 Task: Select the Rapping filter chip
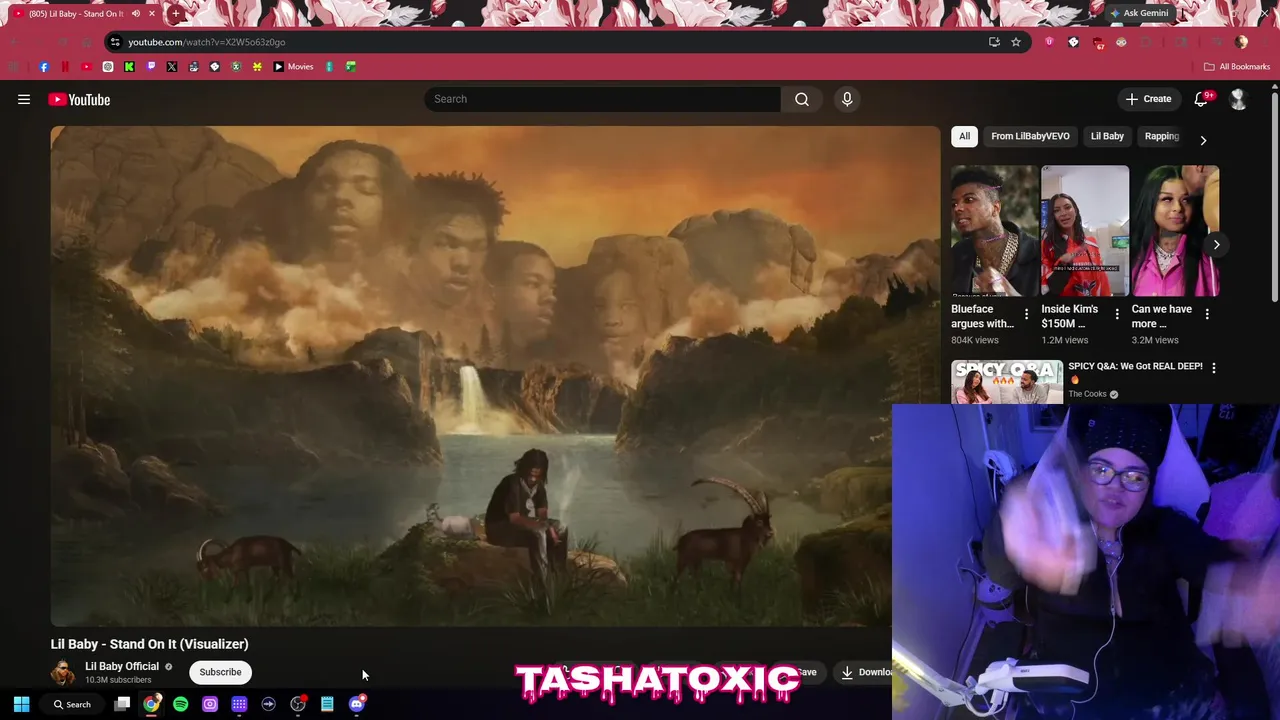pyautogui.click(x=1161, y=136)
